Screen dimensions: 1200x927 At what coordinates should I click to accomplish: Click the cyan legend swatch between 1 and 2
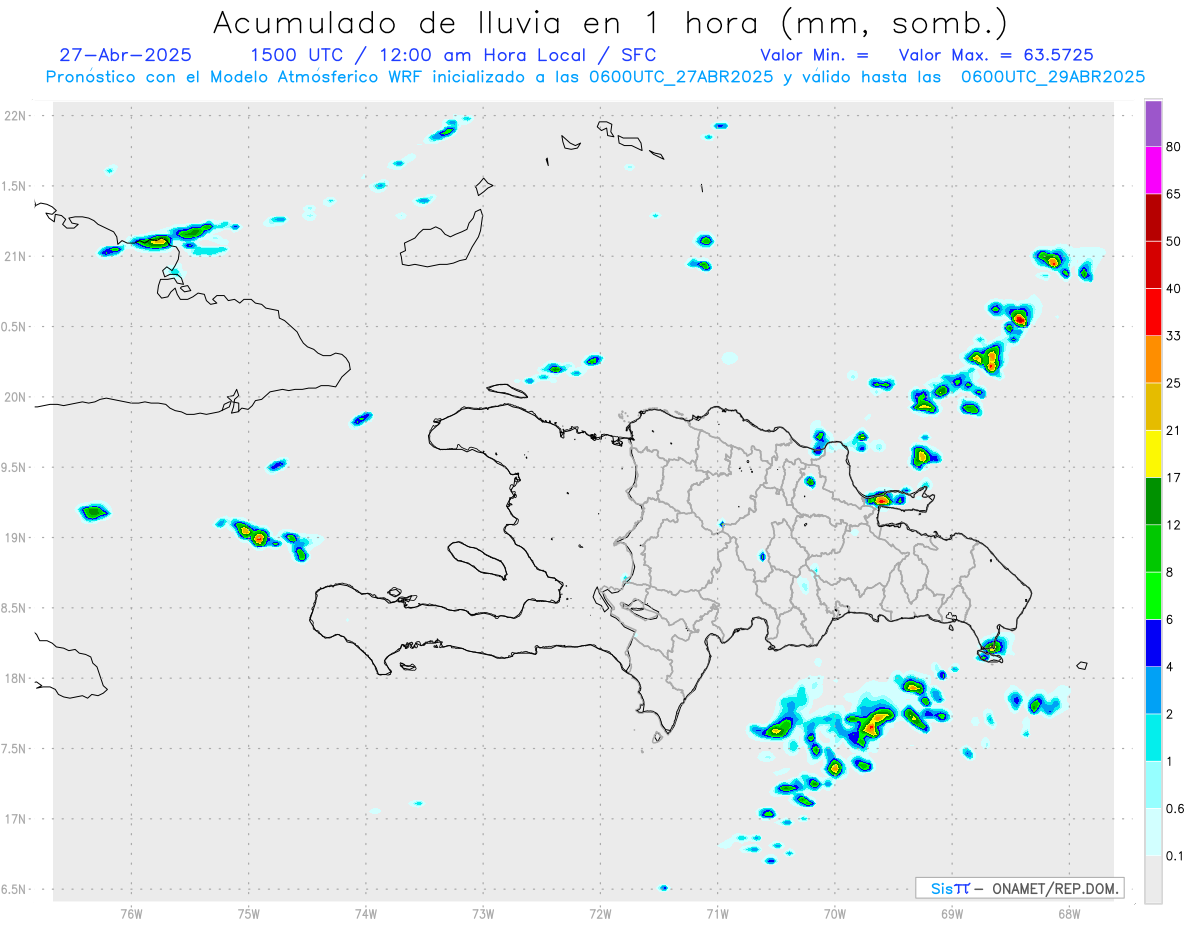click(x=1153, y=737)
